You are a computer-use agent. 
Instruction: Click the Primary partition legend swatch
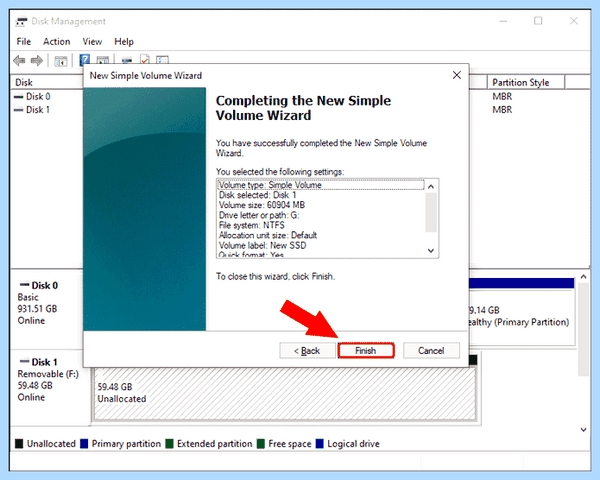(84, 444)
